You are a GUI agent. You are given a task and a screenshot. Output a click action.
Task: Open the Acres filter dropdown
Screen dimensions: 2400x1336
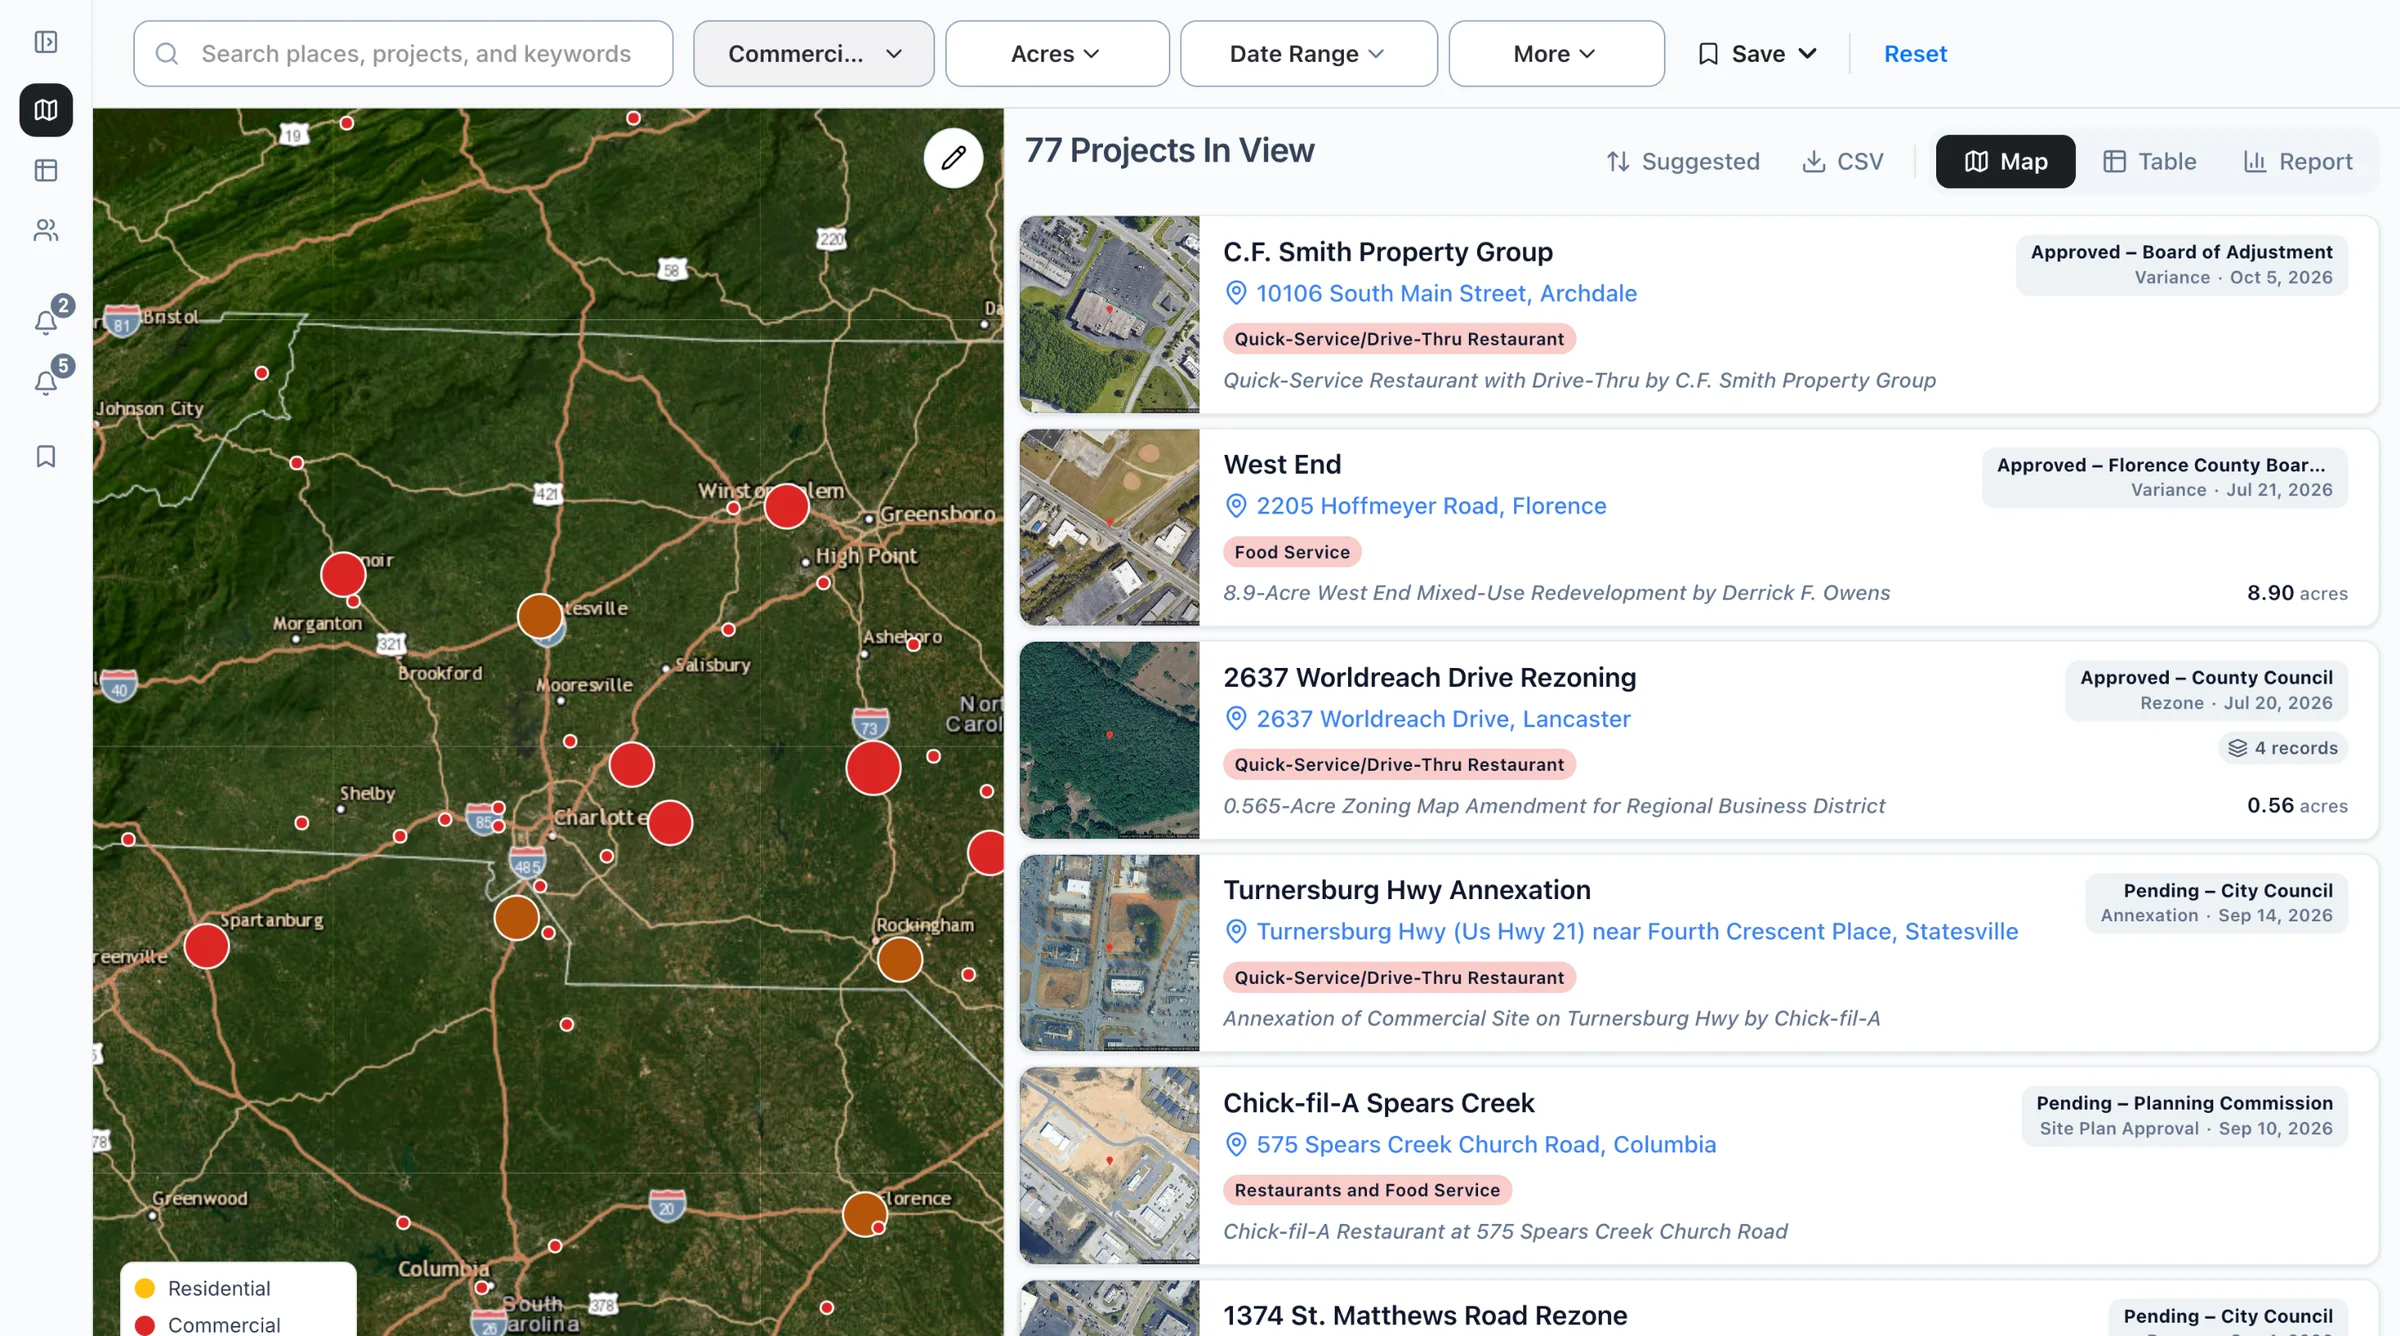click(x=1057, y=54)
